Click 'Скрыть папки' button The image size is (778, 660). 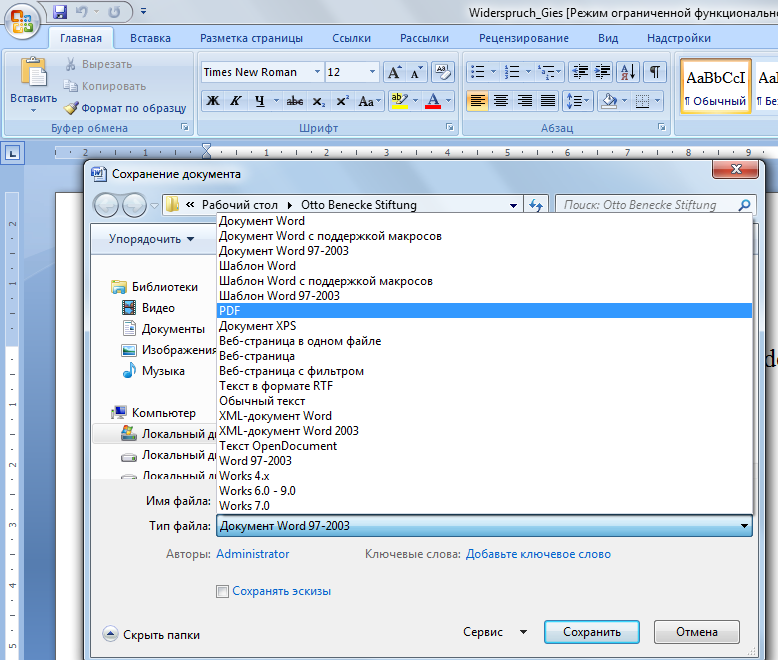pyautogui.click(x=151, y=635)
